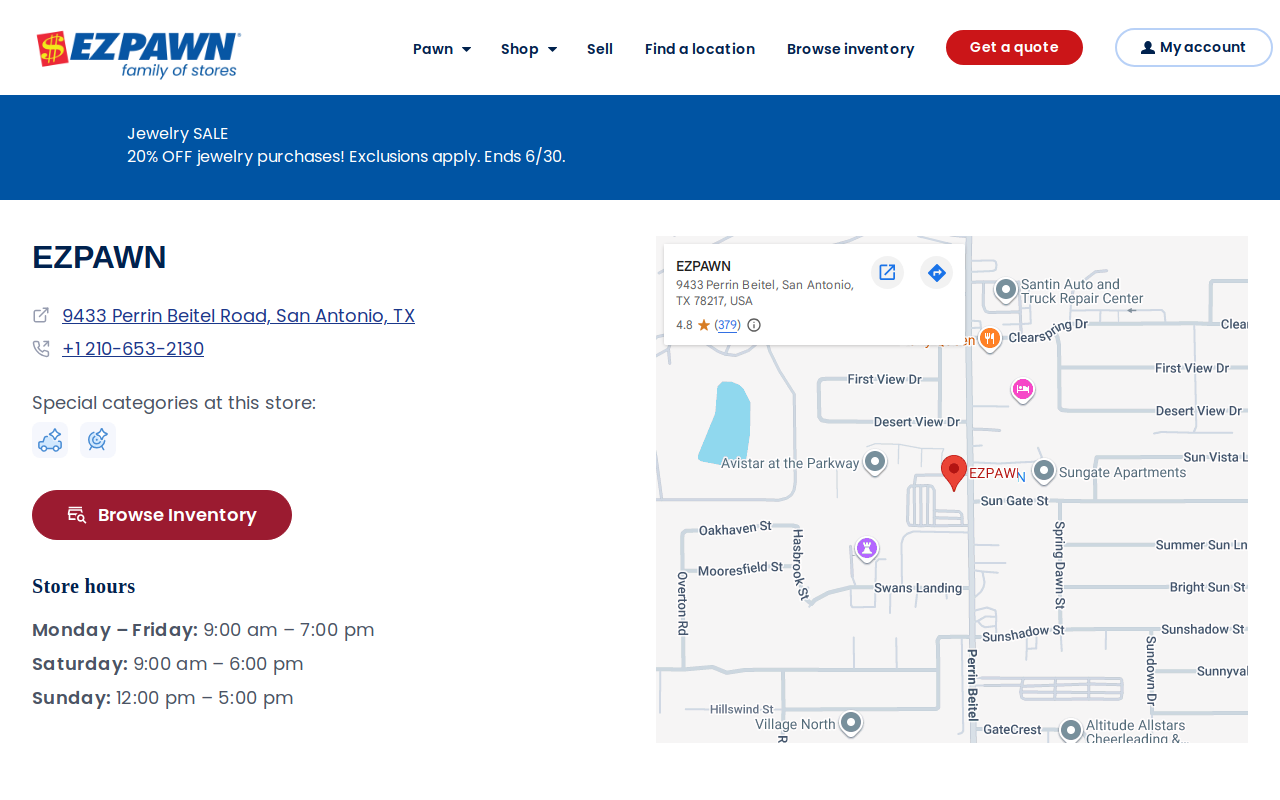Open map in new window icon
This screenshot has width=1280, height=800.
887,272
